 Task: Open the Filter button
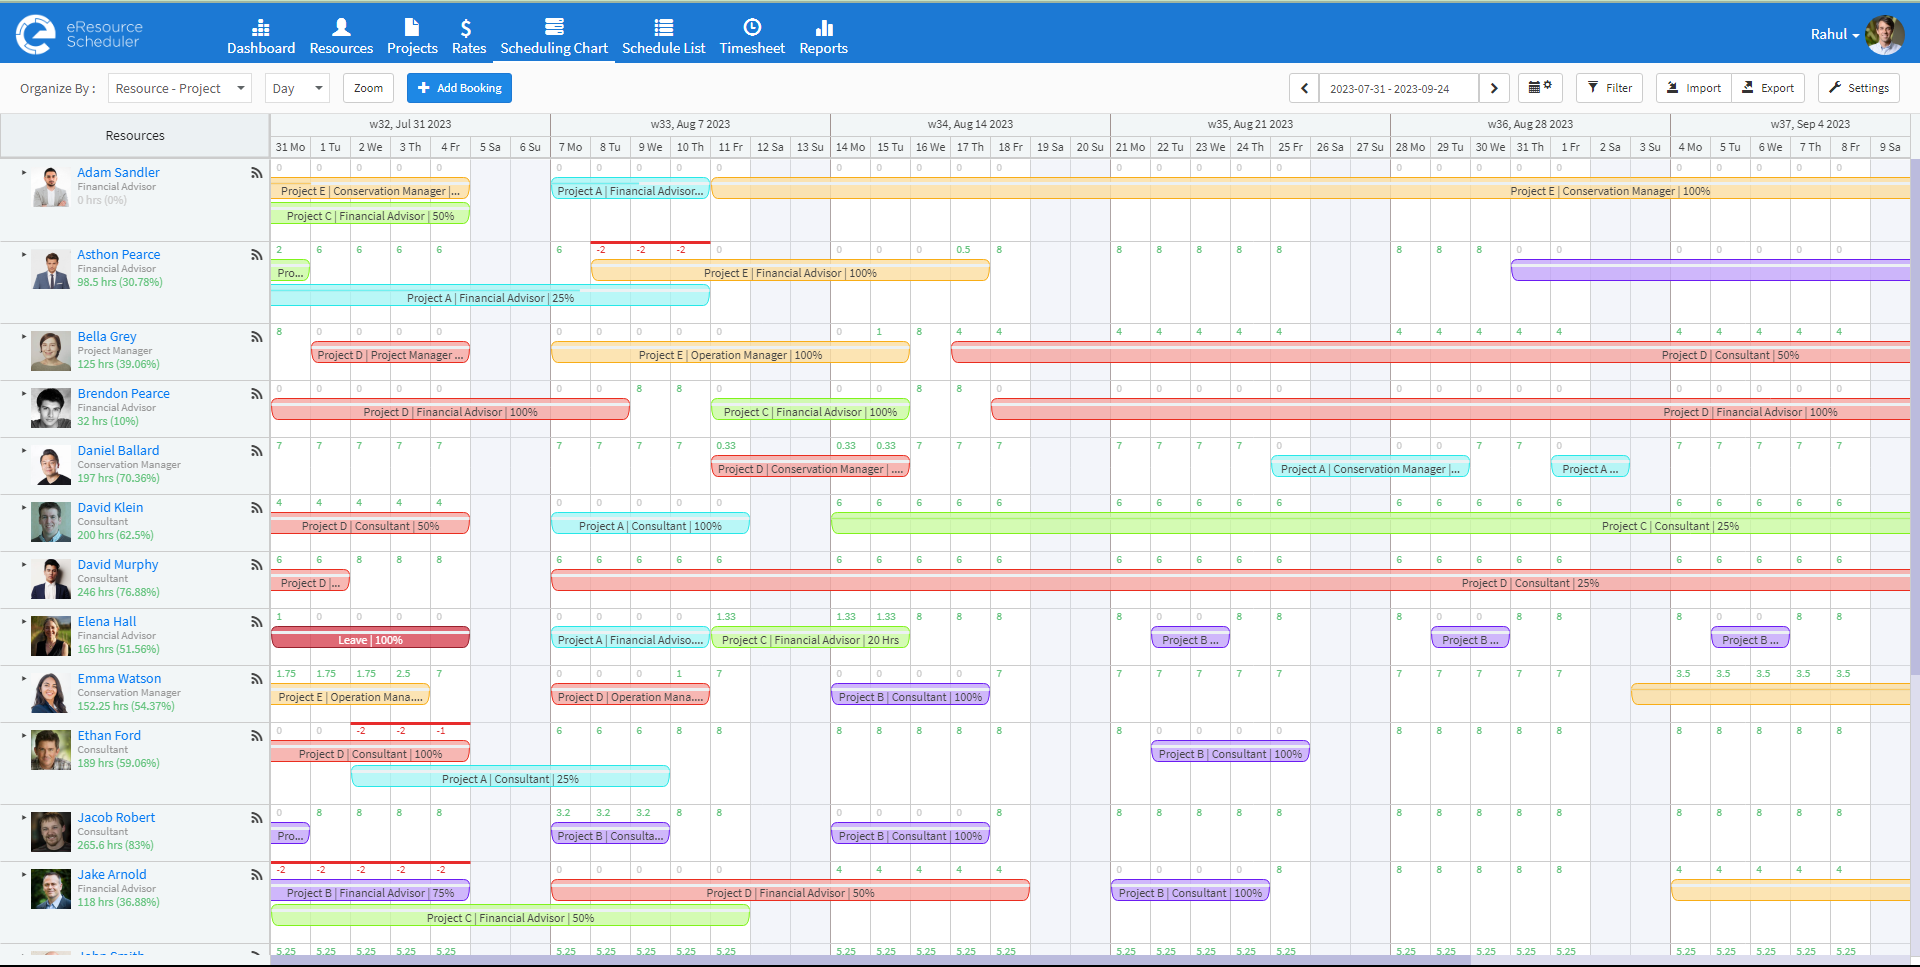click(1610, 88)
